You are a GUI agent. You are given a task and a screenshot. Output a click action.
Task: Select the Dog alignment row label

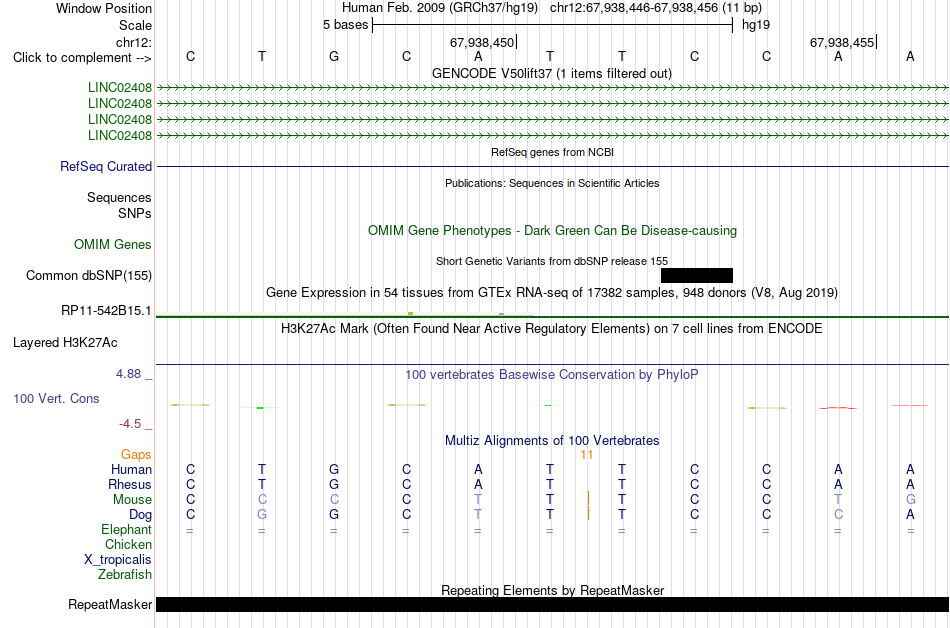coord(141,515)
